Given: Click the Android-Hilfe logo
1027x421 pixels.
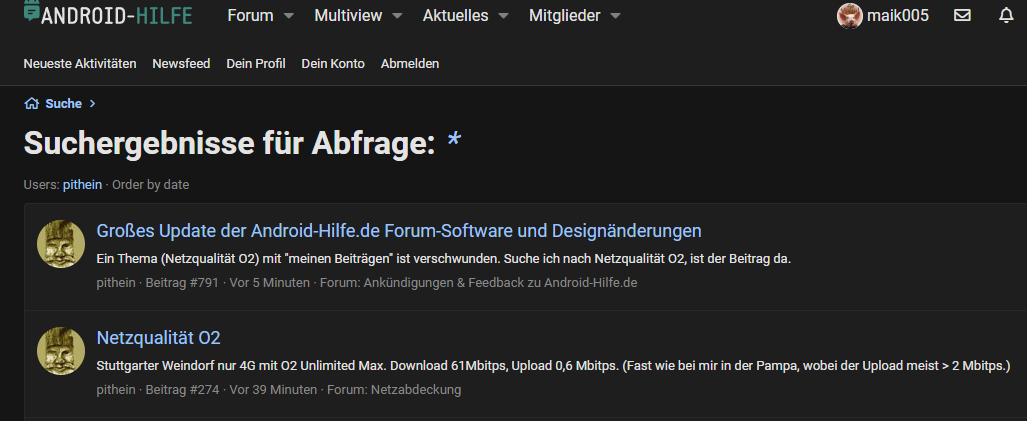Looking at the screenshot, I should tap(108, 15).
